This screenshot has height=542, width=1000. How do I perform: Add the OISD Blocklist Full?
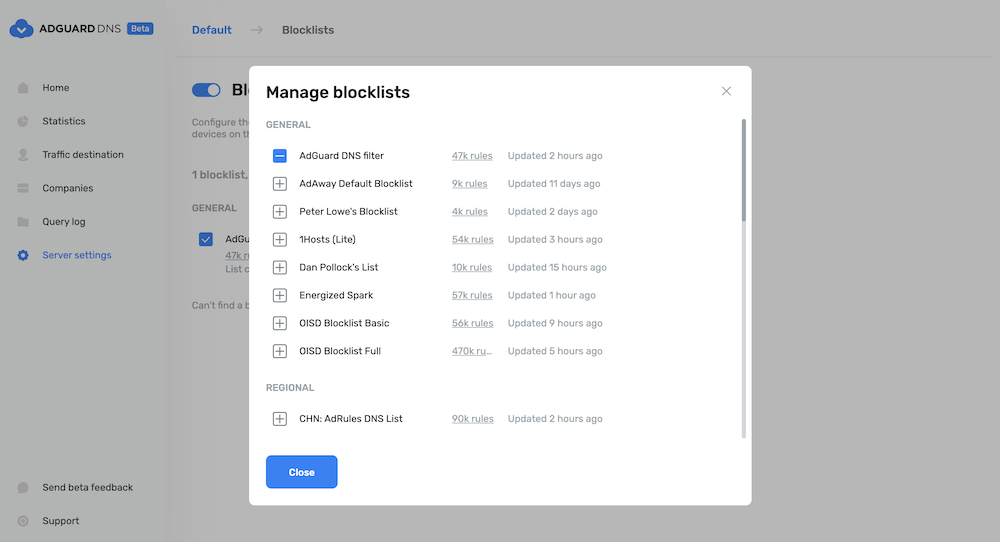pyautogui.click(x=280, y=351)
